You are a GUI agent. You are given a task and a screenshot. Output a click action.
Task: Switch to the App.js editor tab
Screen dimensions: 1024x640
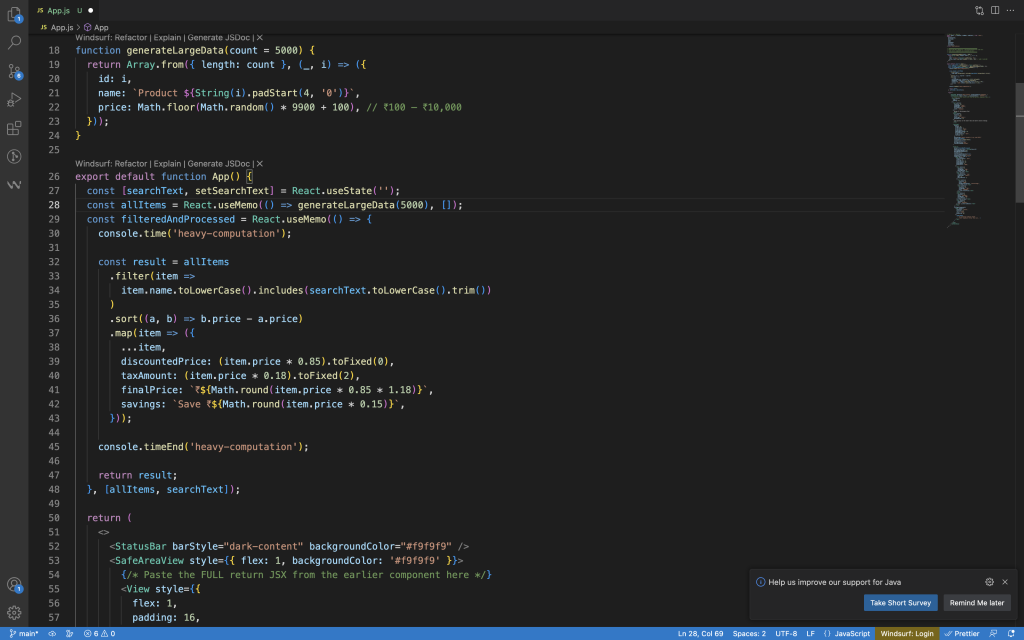(60, 10)
